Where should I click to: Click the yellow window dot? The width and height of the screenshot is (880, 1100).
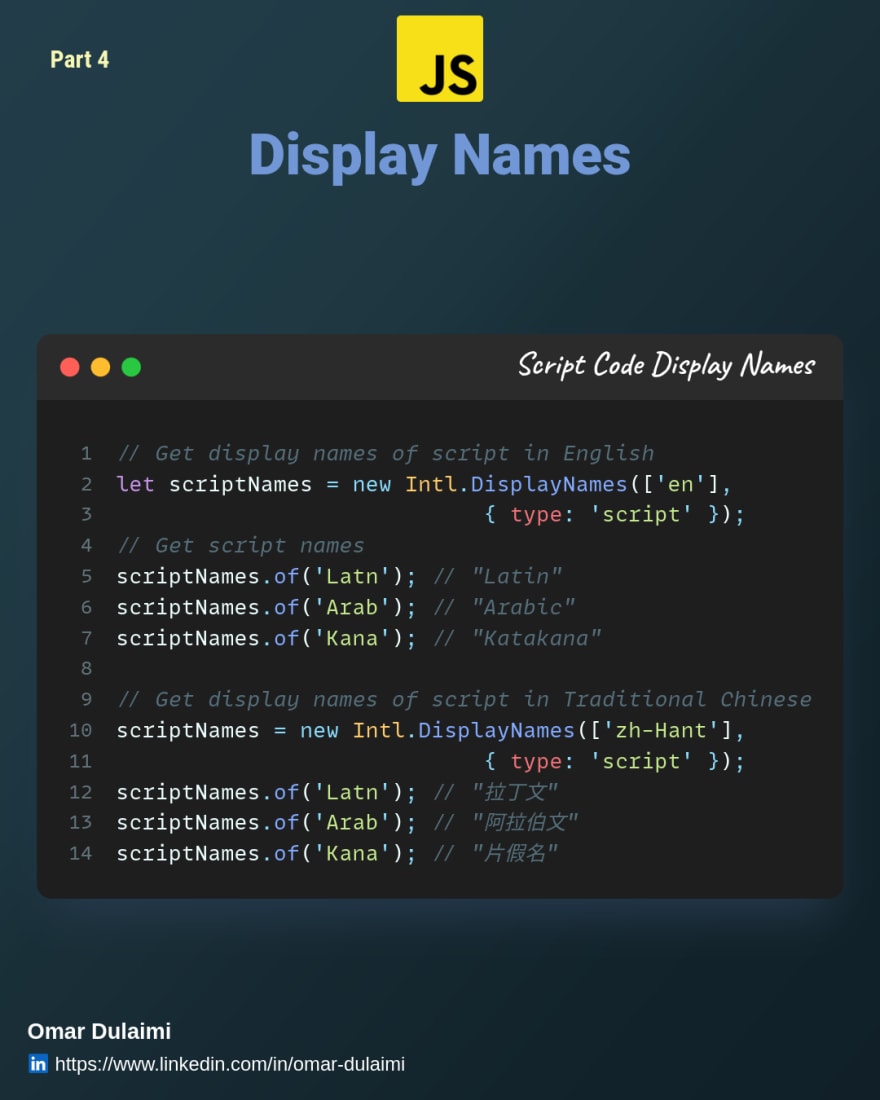click(100, 367)
